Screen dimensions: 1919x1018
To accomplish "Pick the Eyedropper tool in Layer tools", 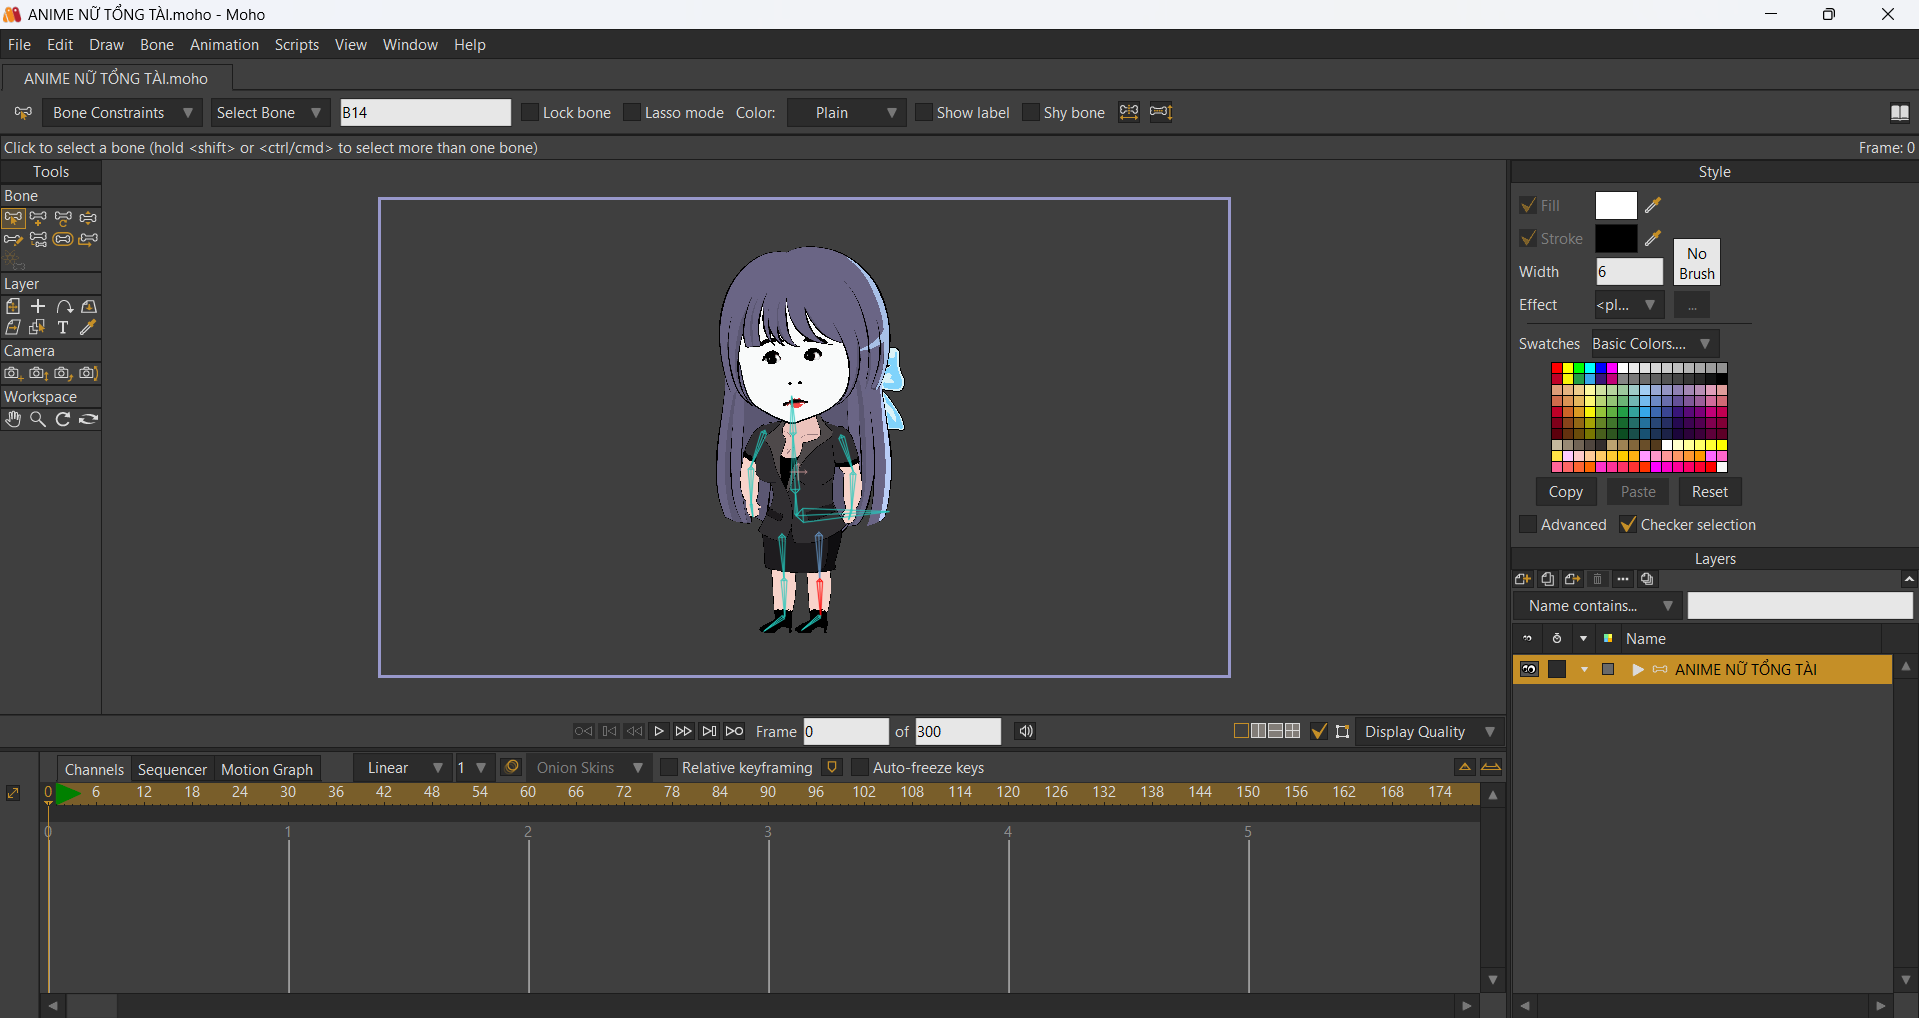I will point(88,328).
